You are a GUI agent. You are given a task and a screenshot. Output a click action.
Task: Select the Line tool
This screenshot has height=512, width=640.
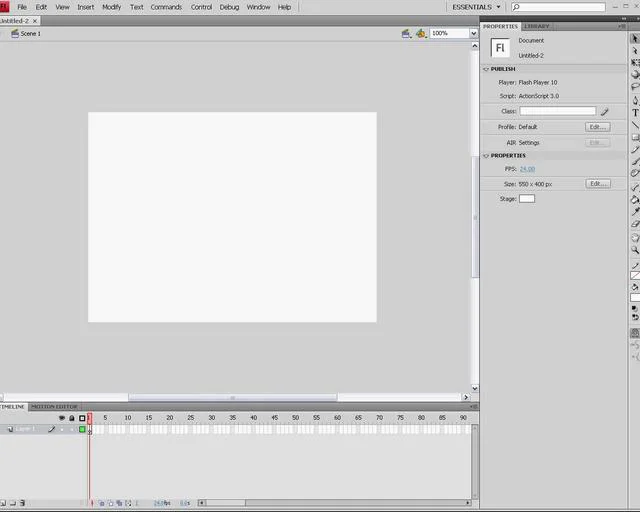point(635,125)
